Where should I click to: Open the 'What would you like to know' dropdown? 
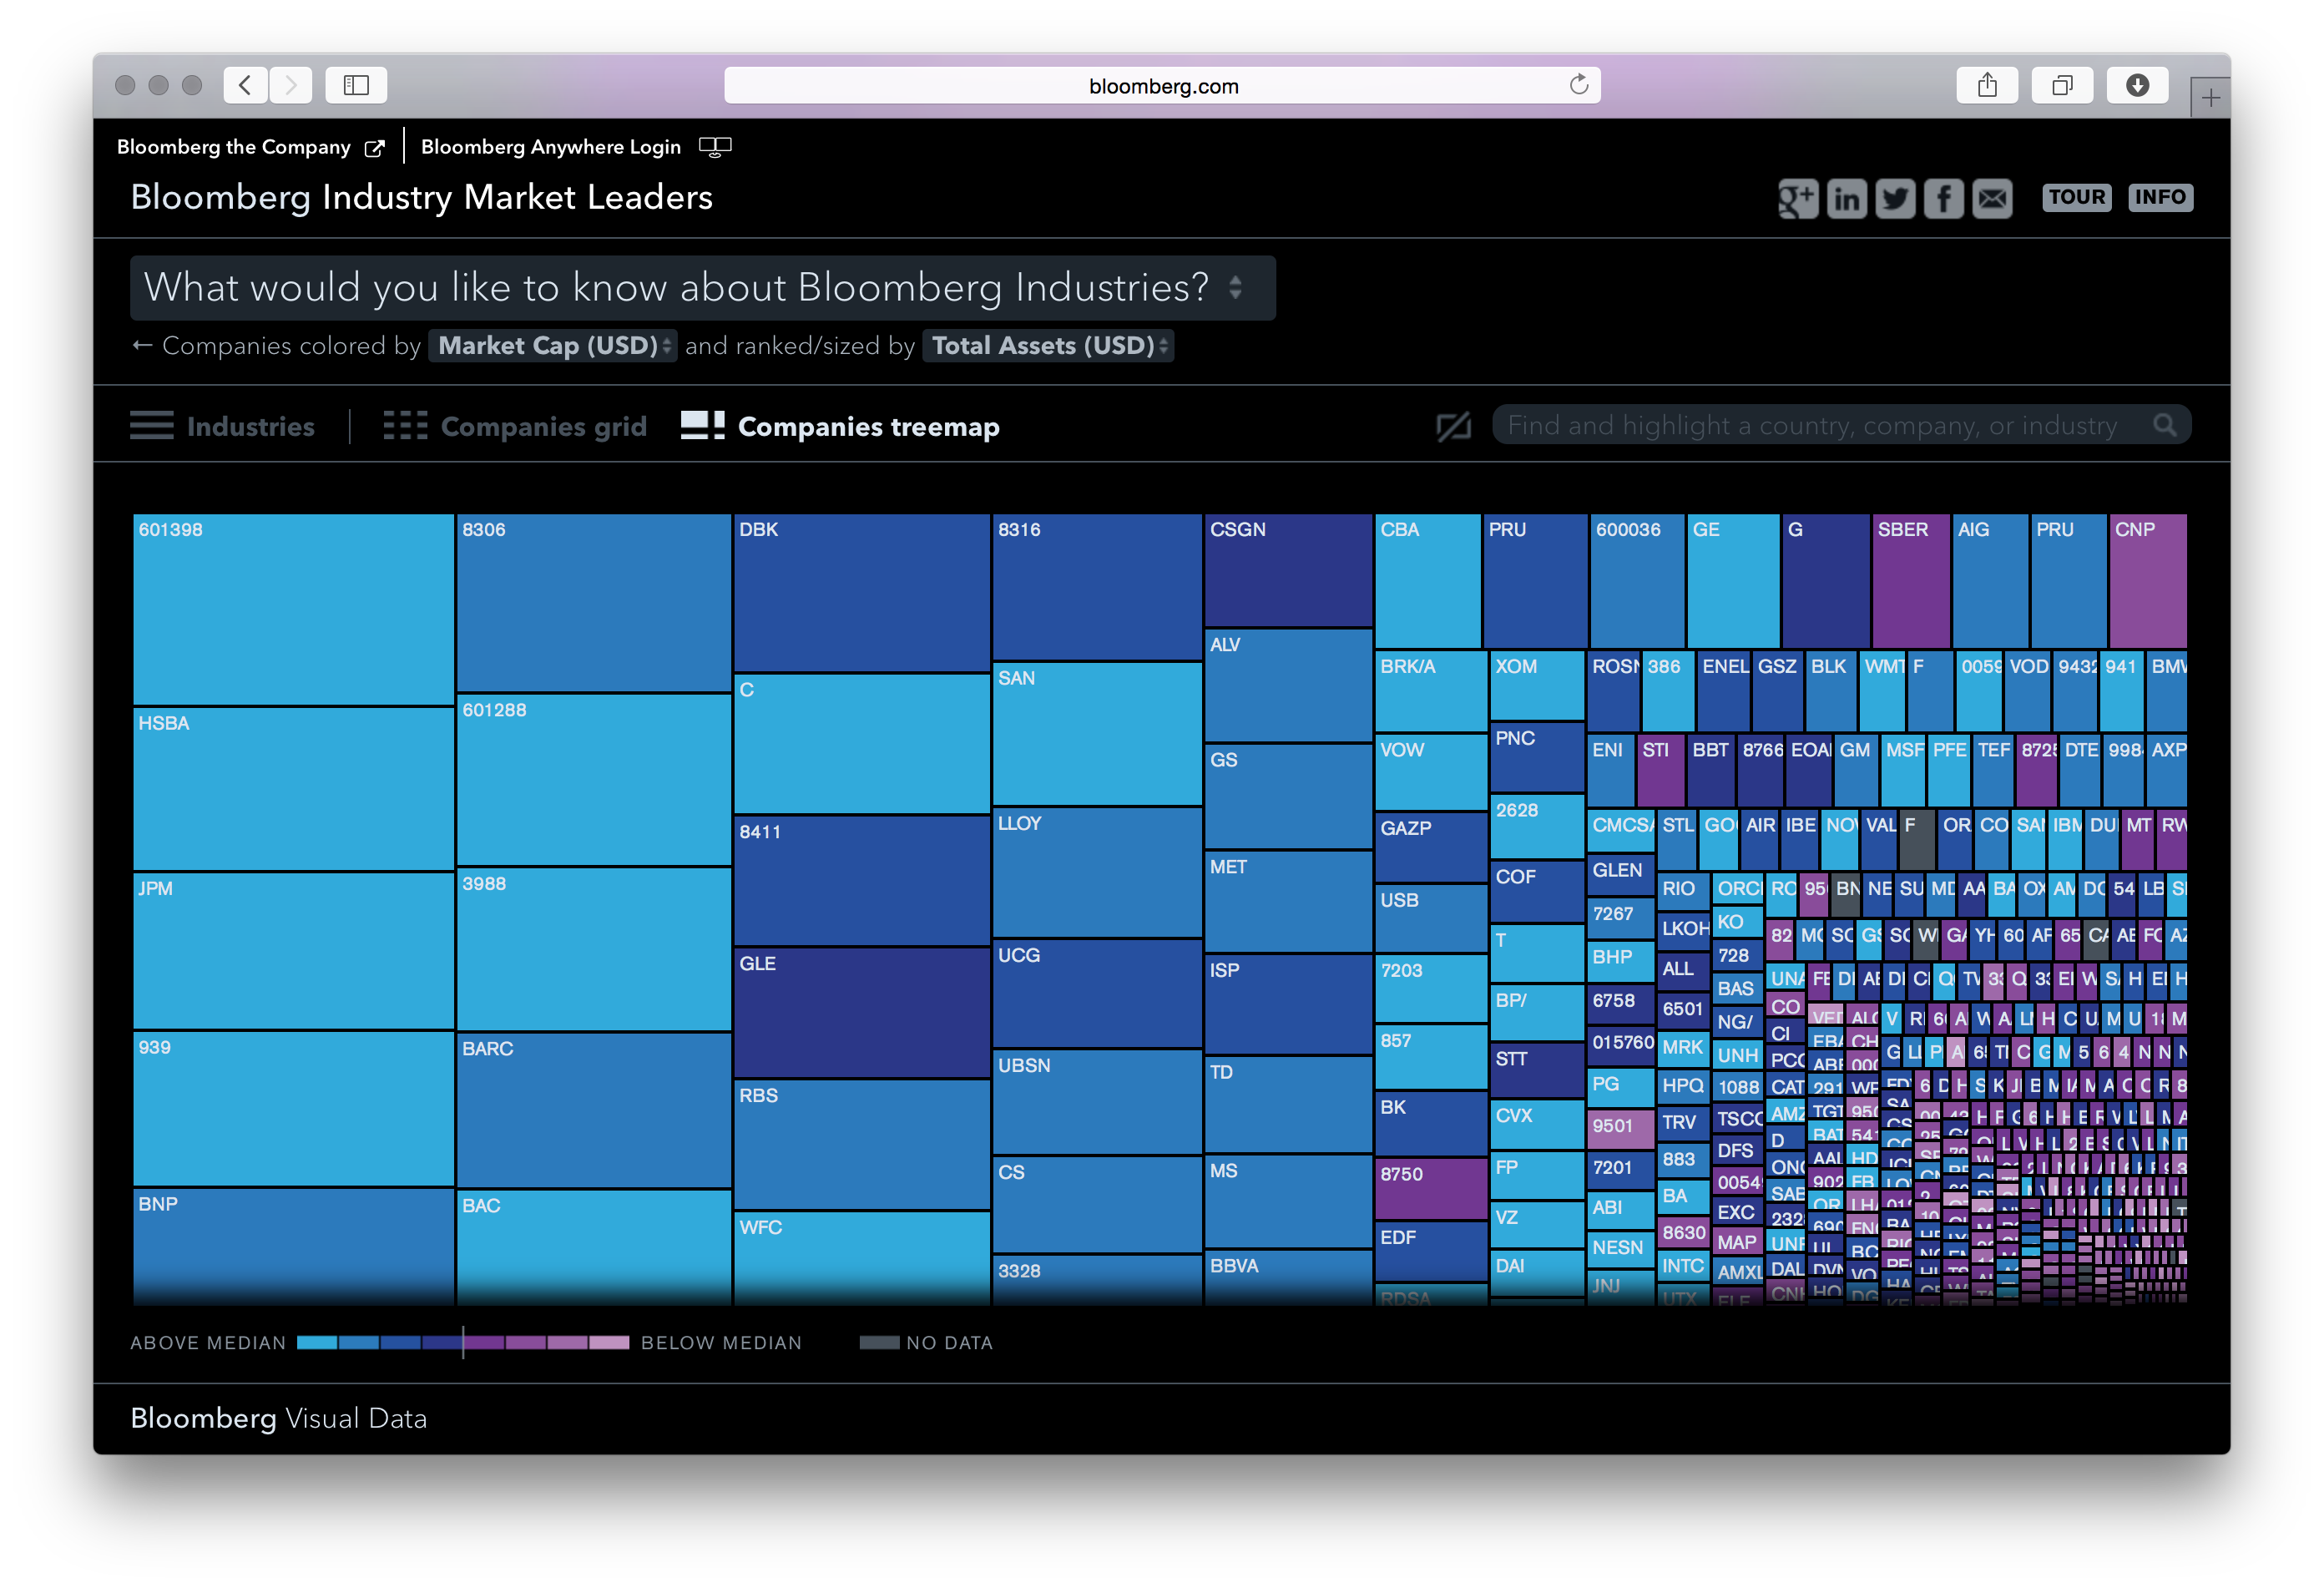tap(702, 288)
